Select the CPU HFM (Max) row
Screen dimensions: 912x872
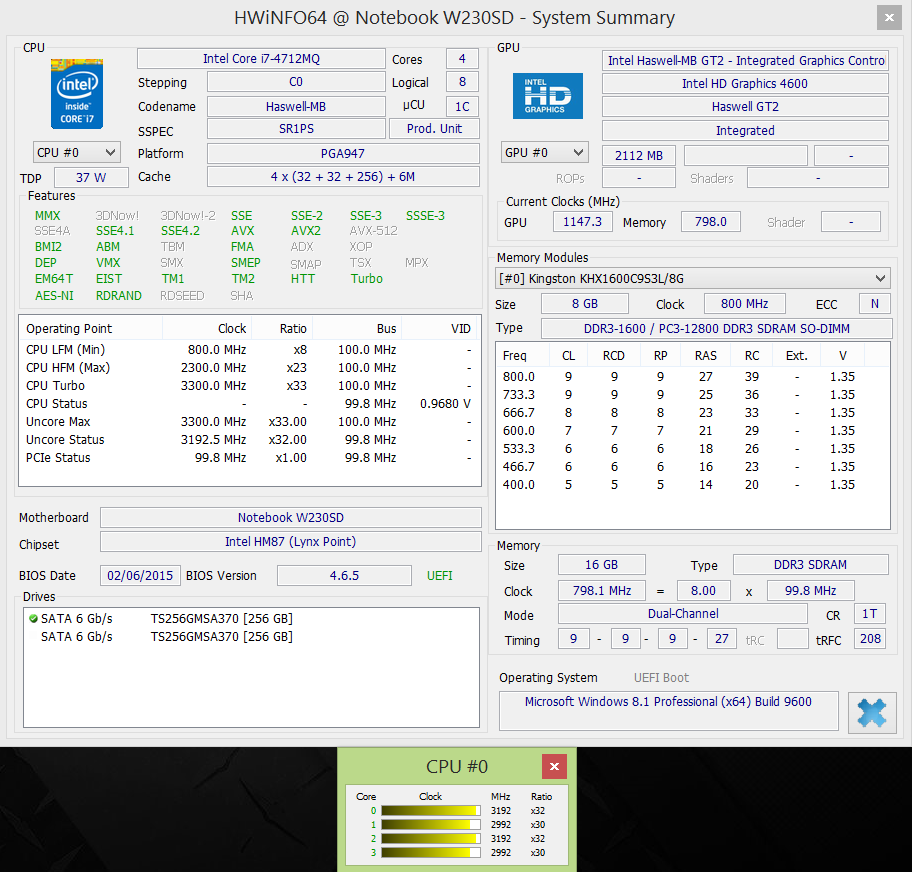tap(250, 368)
